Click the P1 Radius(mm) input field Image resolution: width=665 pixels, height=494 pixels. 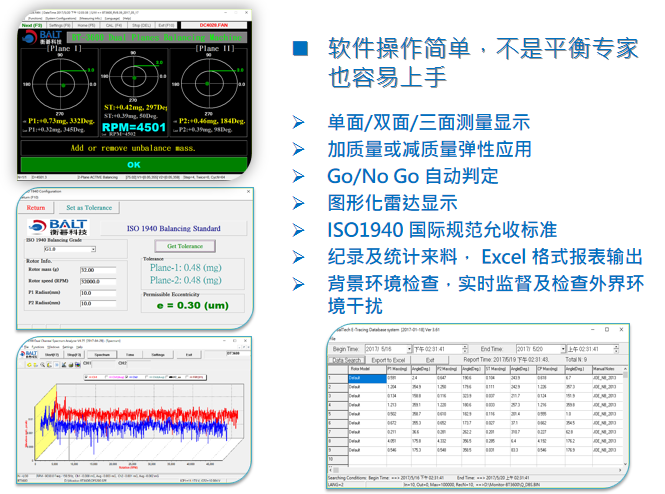coord(98,293)
